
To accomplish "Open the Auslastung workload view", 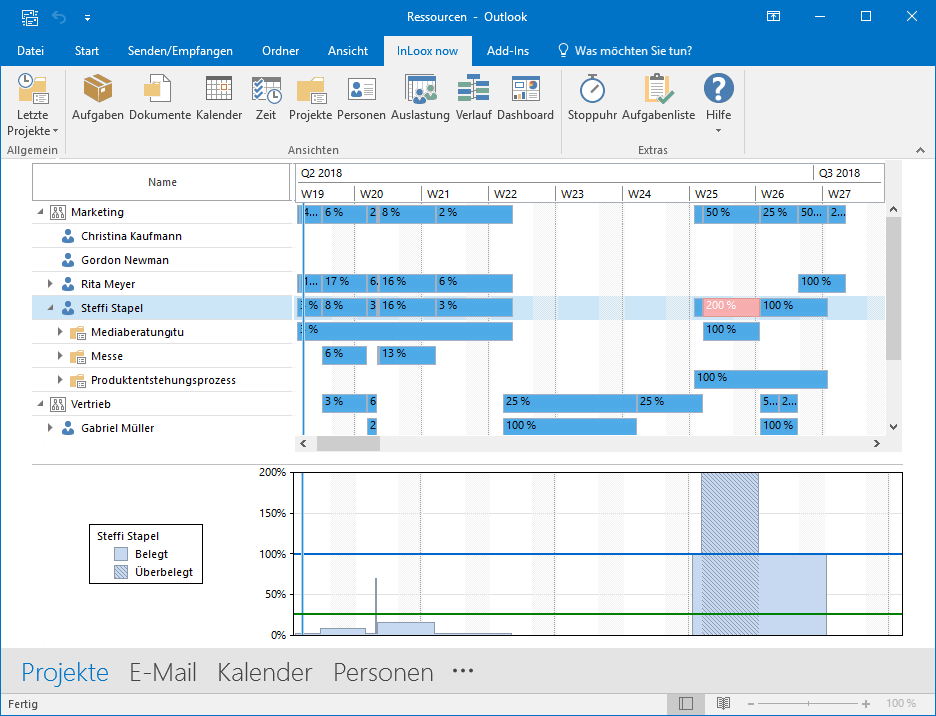I will coord(420,98).
